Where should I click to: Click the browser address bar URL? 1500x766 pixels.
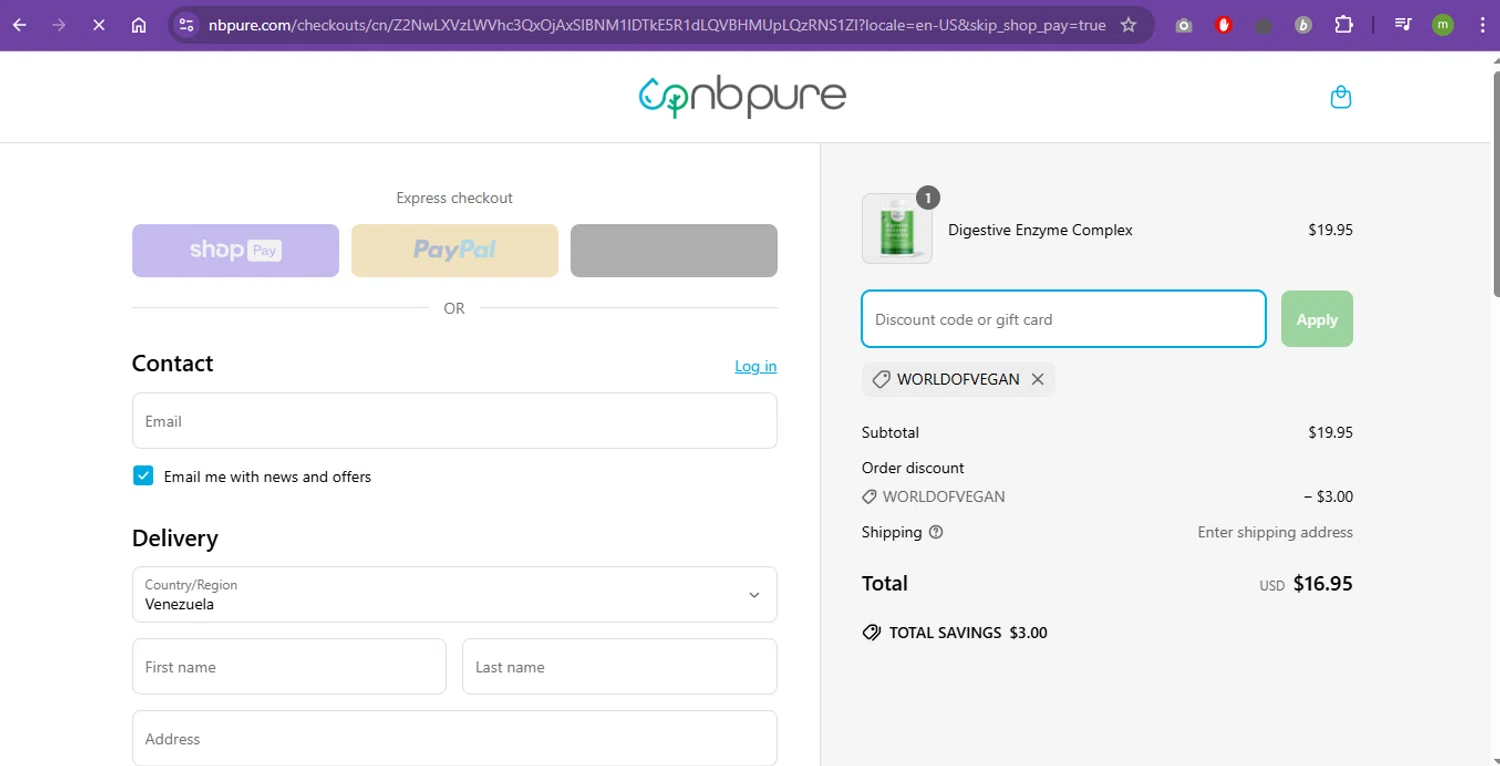[657, 25]
